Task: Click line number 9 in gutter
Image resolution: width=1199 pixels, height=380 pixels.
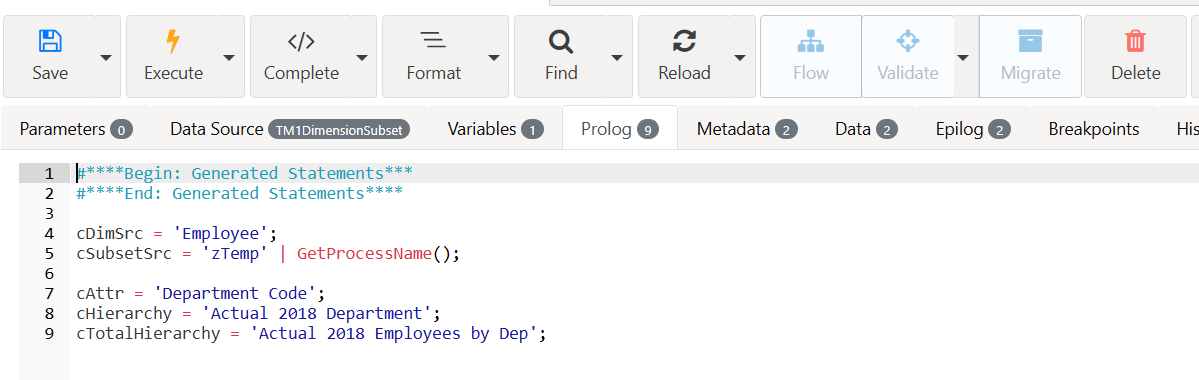Action: [49, 333]
